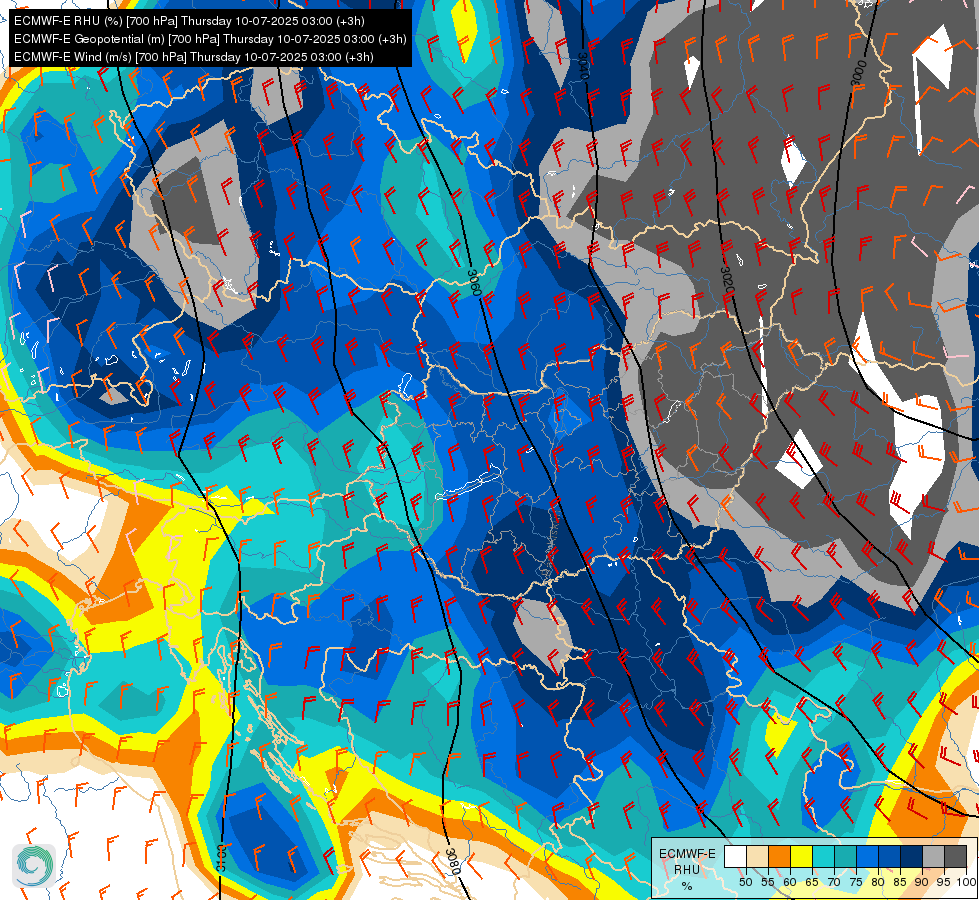The image size is (979, 900).
Task: Pick the medium blue 80–85 legend swatch
Action: (x=890, y=856)
